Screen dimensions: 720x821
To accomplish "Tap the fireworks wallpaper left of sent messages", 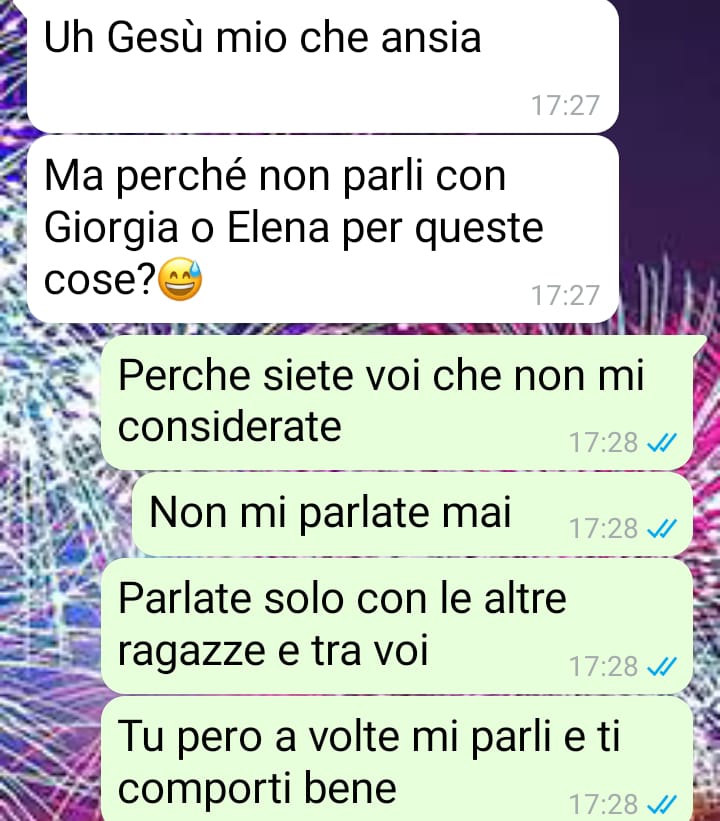I will pos(50,576).
